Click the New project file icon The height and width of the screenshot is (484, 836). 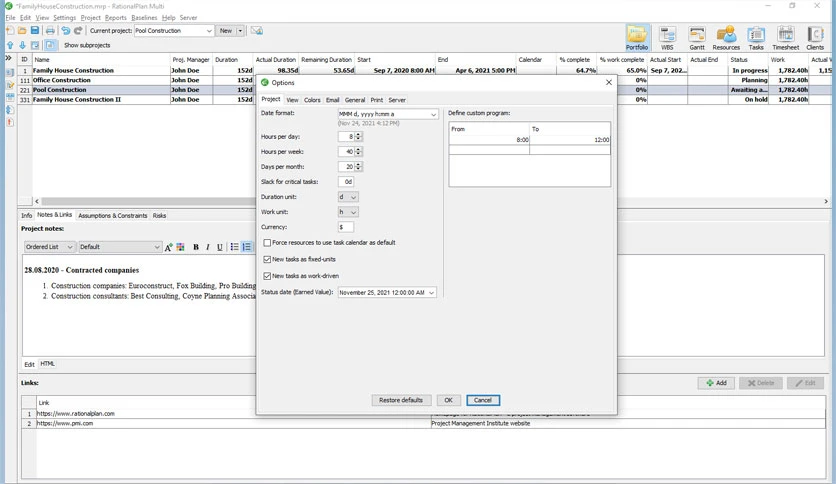tap(10, 31)
